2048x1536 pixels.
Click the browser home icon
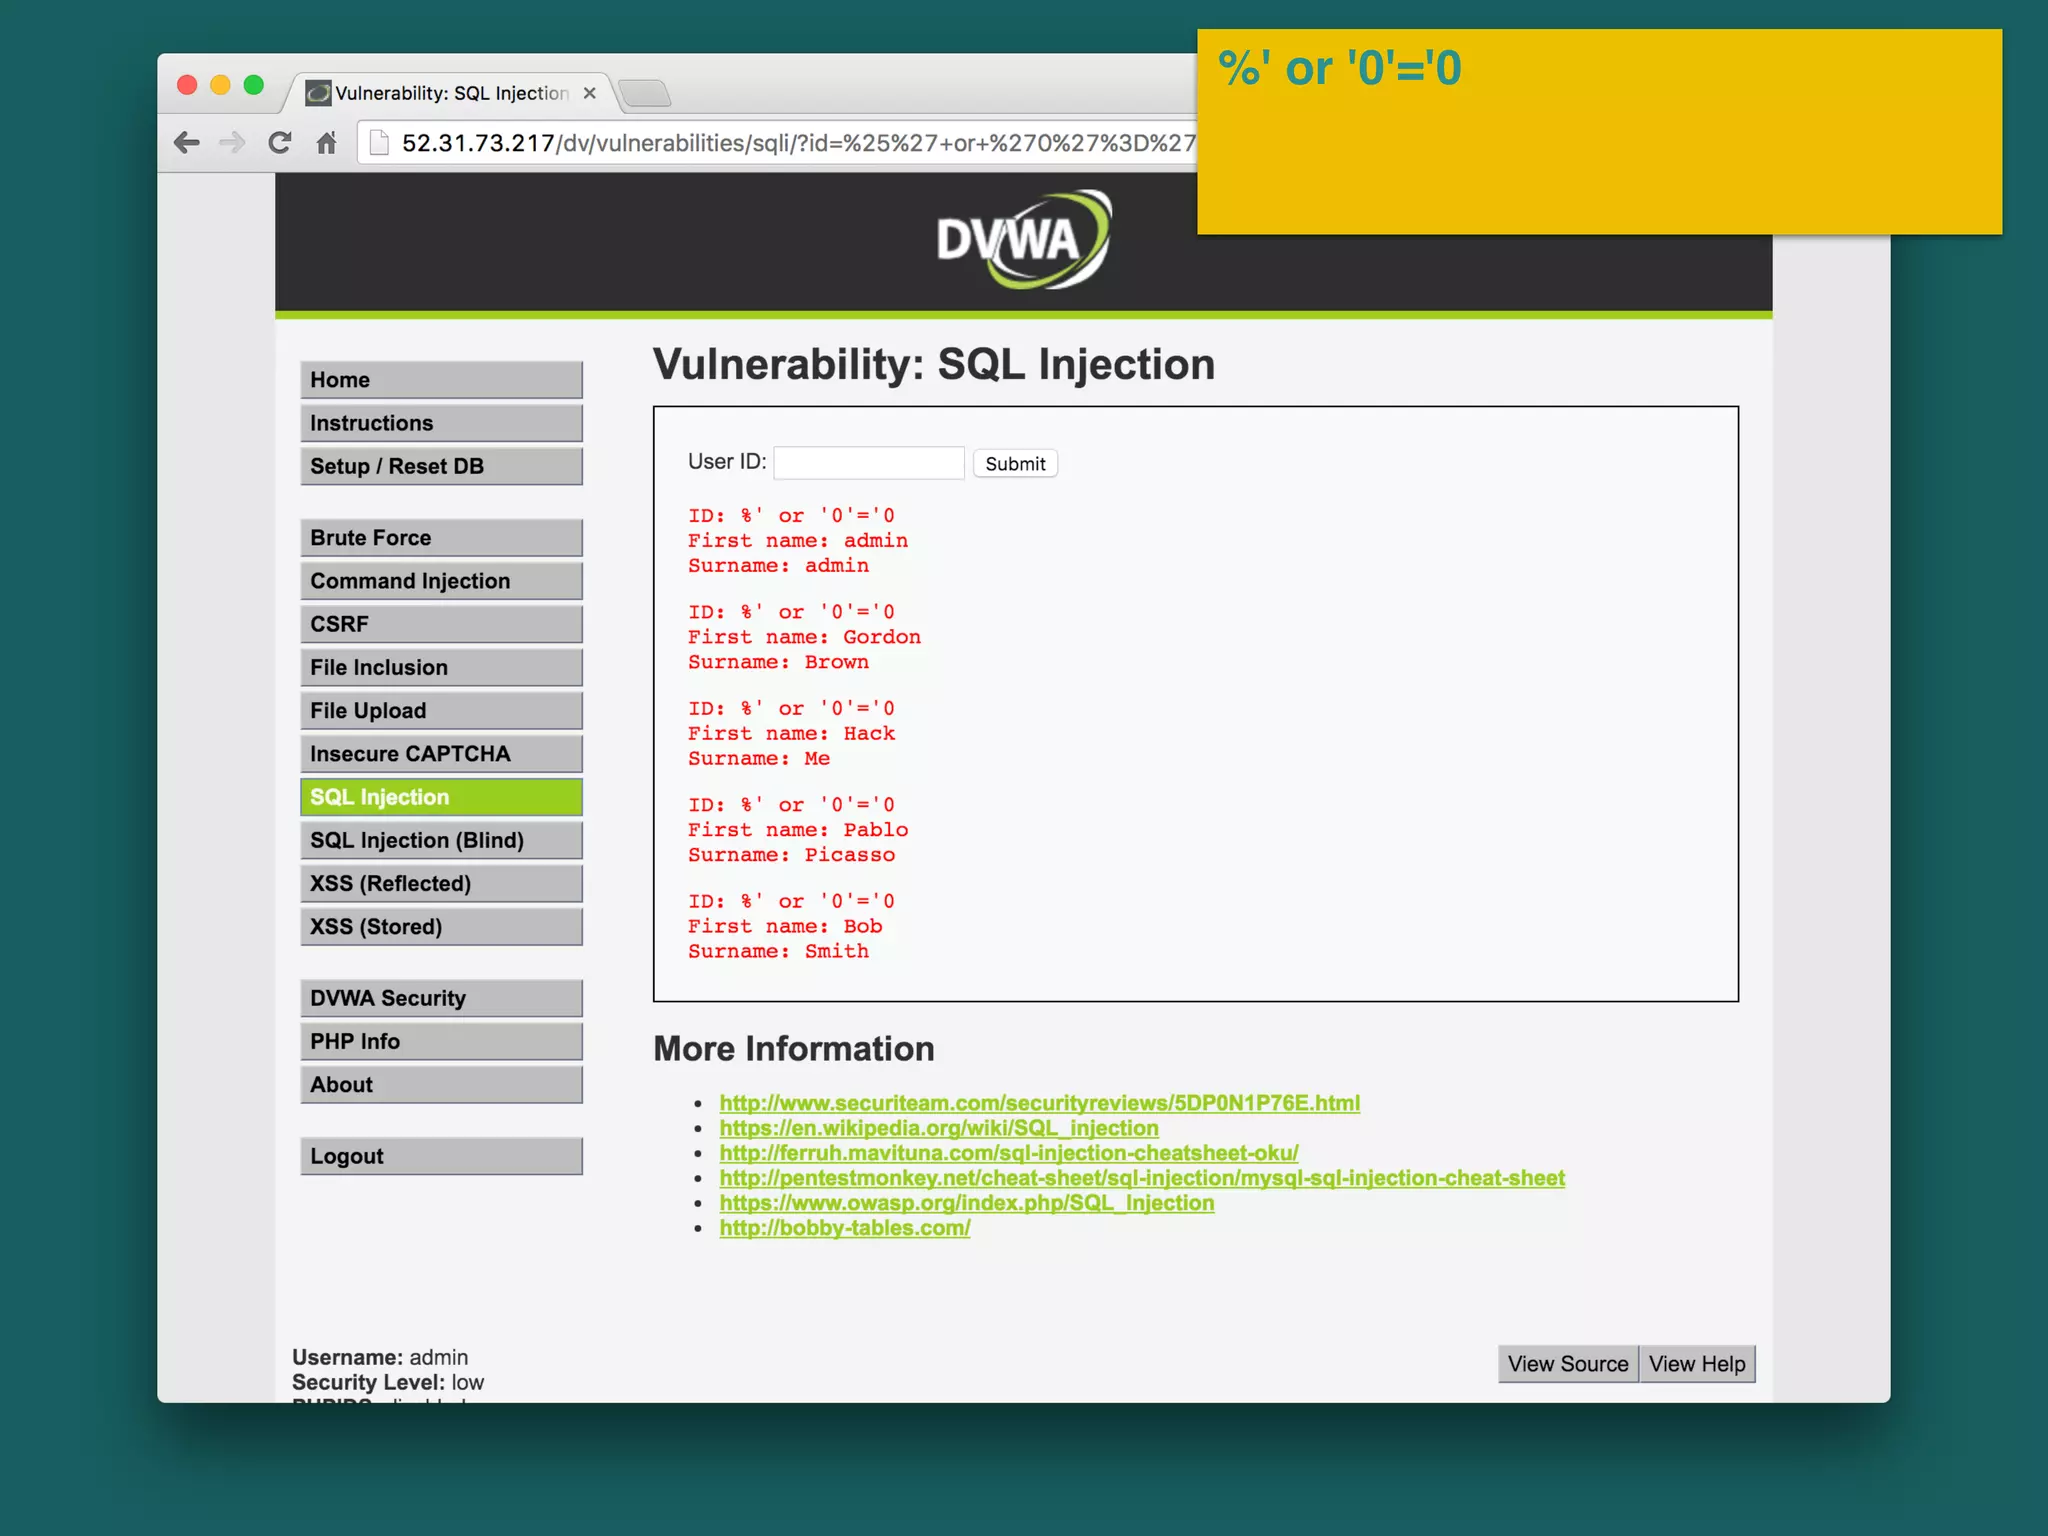pyautogui.click(x=326, y=143)
